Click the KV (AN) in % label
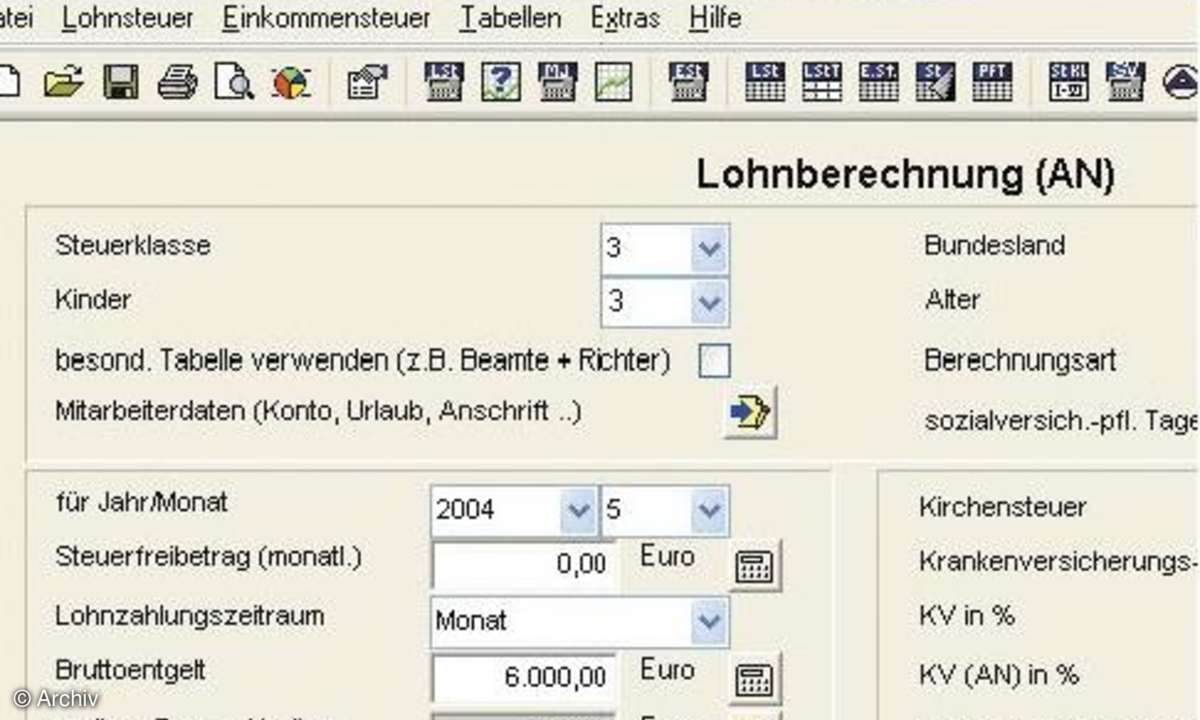 [x=999, y=675]
